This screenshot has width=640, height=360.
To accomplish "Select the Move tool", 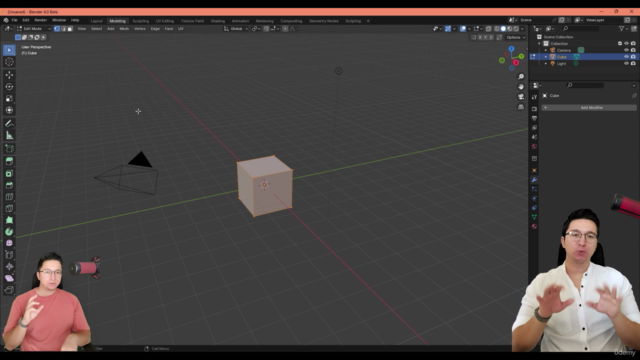I will 9,75.
